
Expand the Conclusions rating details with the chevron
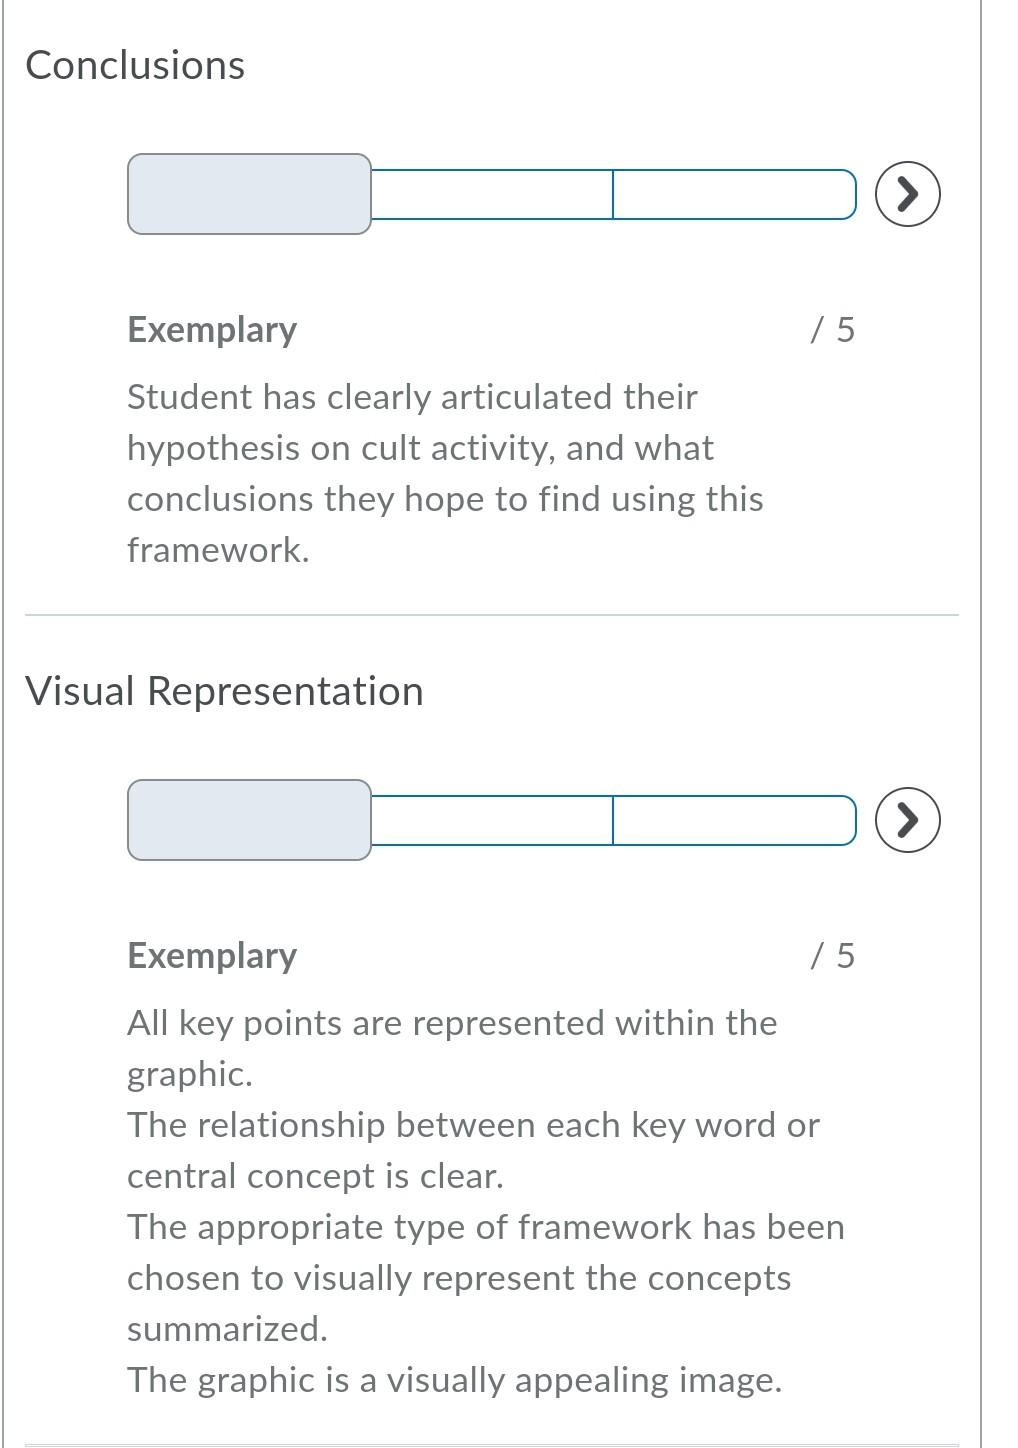pyautogui.click(x=908, y=196)
